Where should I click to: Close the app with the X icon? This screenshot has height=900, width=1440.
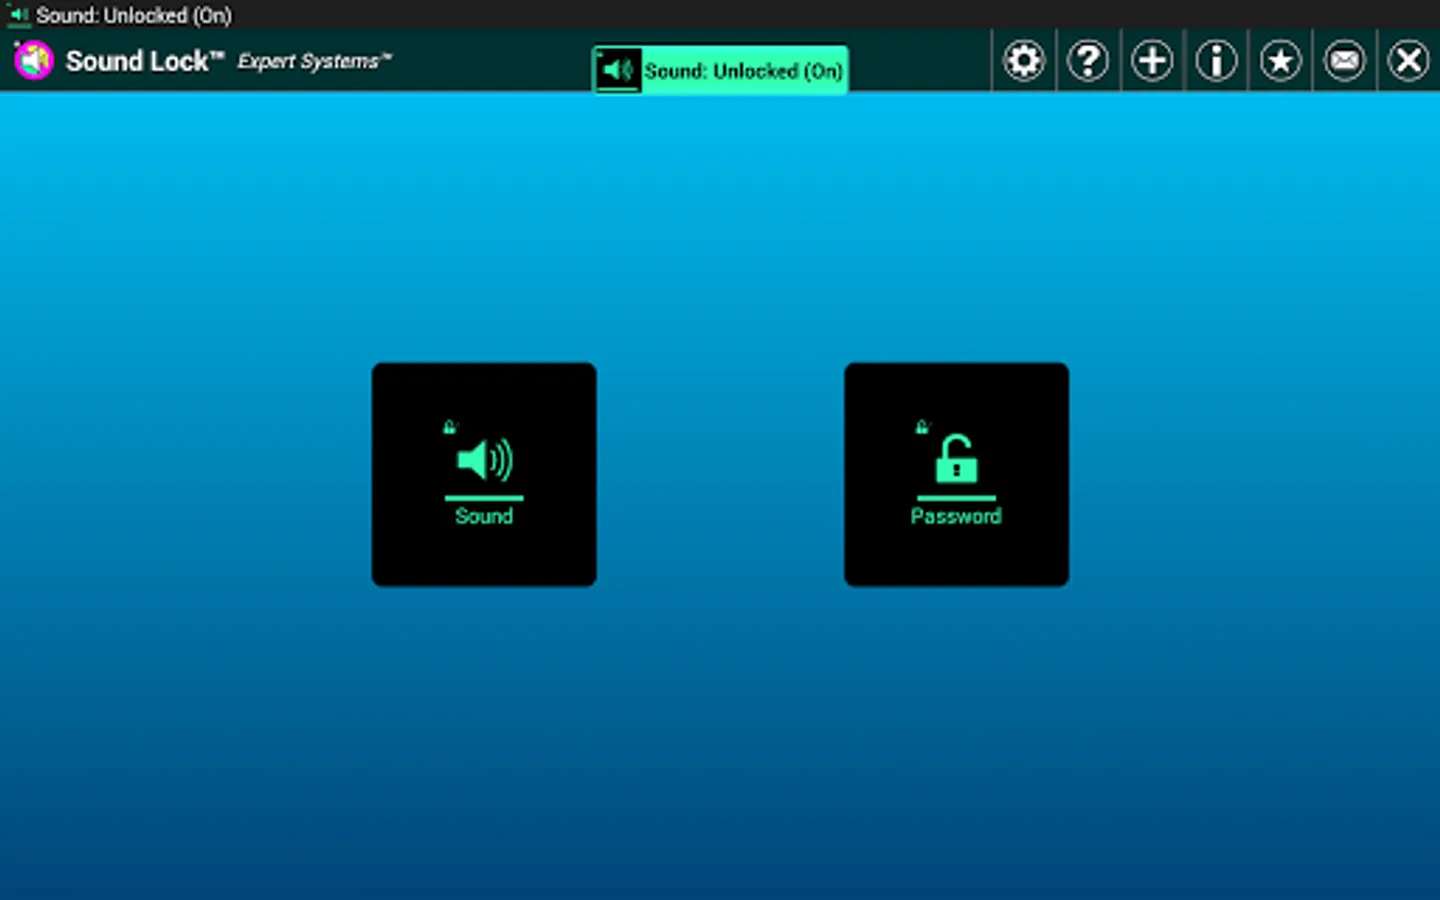[x=1408, y=61]
